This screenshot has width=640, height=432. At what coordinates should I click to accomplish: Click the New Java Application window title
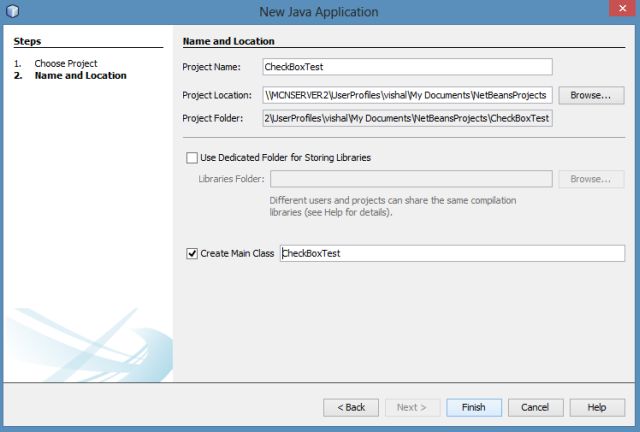click(x=319, y=12)
